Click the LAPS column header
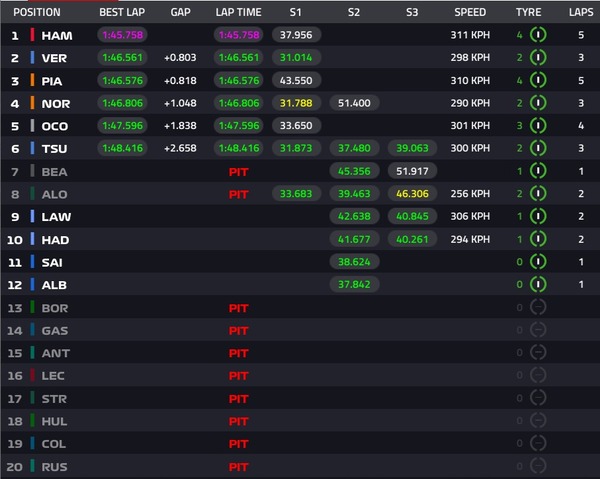Image resolution: width=600 pixels, height=479 pixels. 581,12
